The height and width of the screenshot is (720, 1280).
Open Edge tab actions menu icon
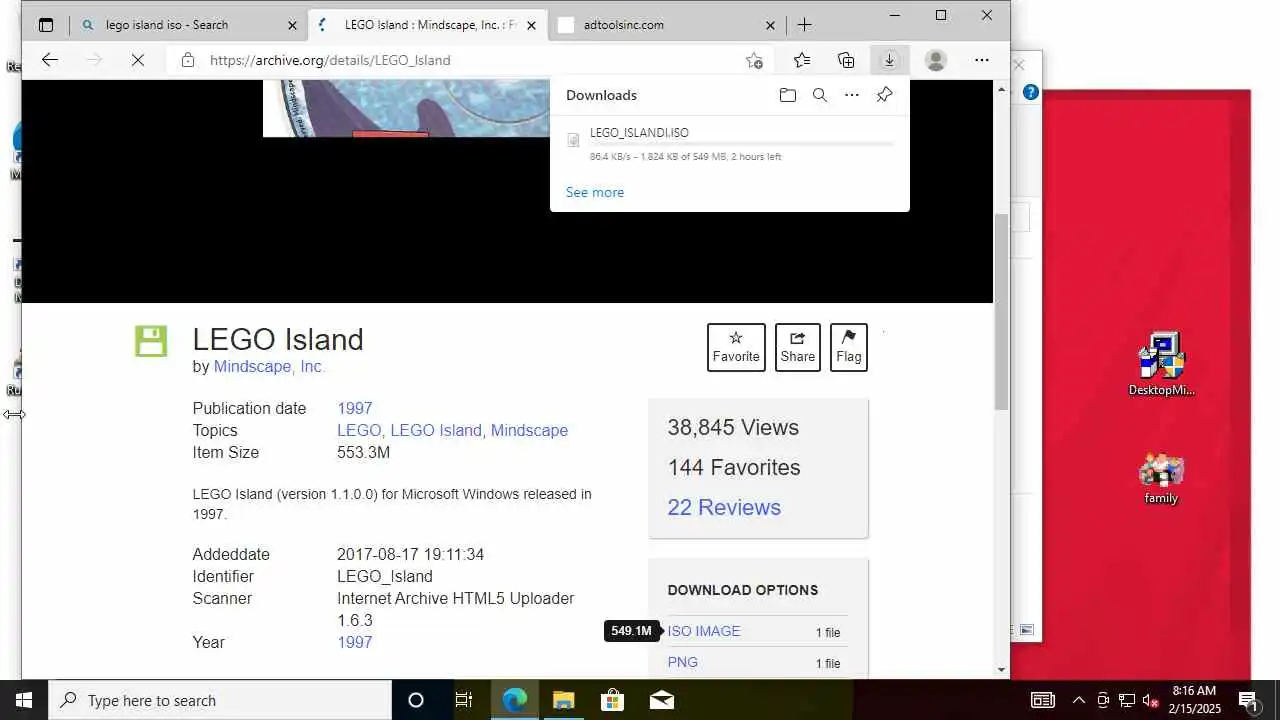(45, 25)
